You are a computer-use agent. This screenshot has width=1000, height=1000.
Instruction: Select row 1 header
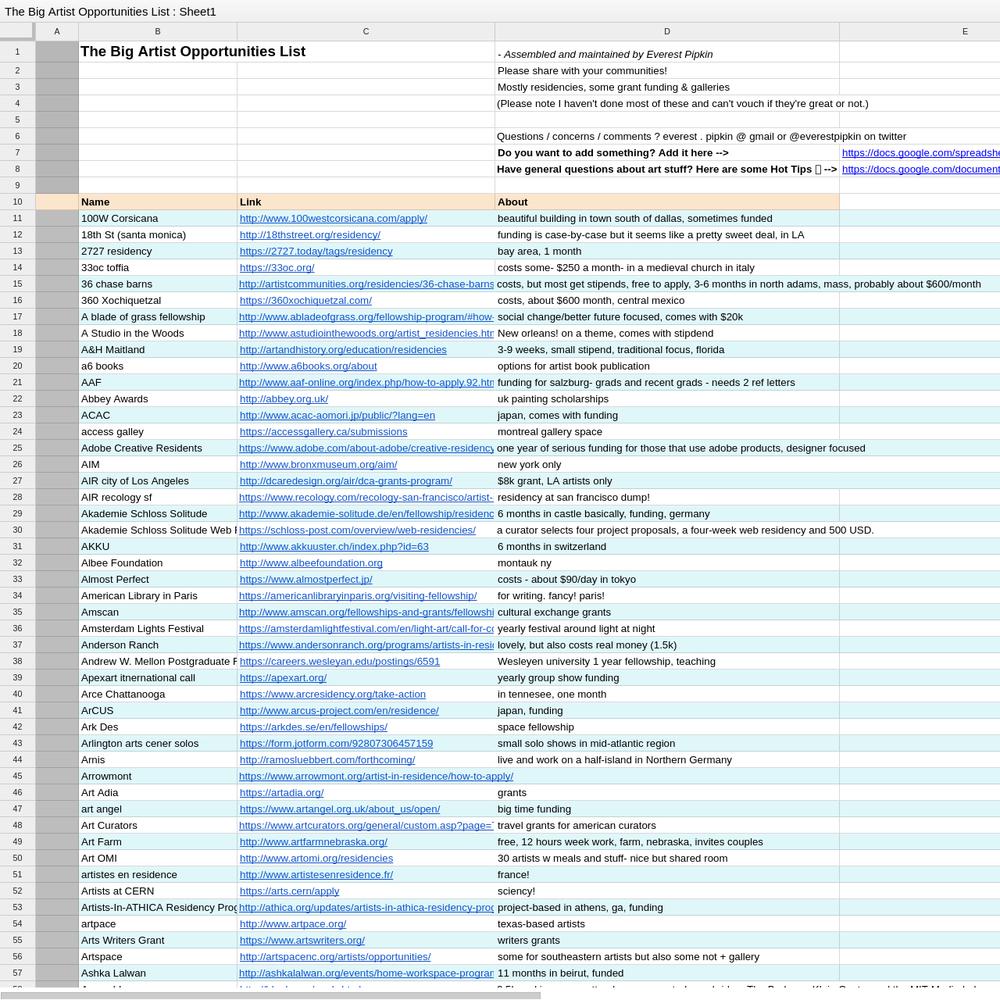[x=17, y=52]
